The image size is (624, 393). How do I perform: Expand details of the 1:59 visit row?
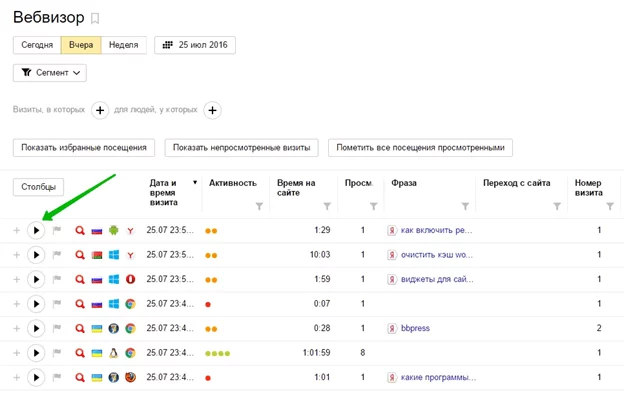click(16, 280)
